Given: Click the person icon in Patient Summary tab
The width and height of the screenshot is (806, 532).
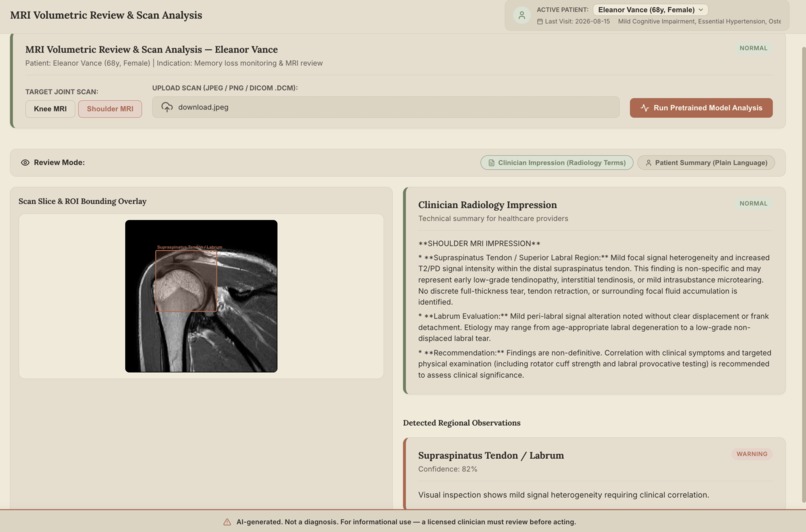Looking at the screenshot, I should click(x=648, y=162).
